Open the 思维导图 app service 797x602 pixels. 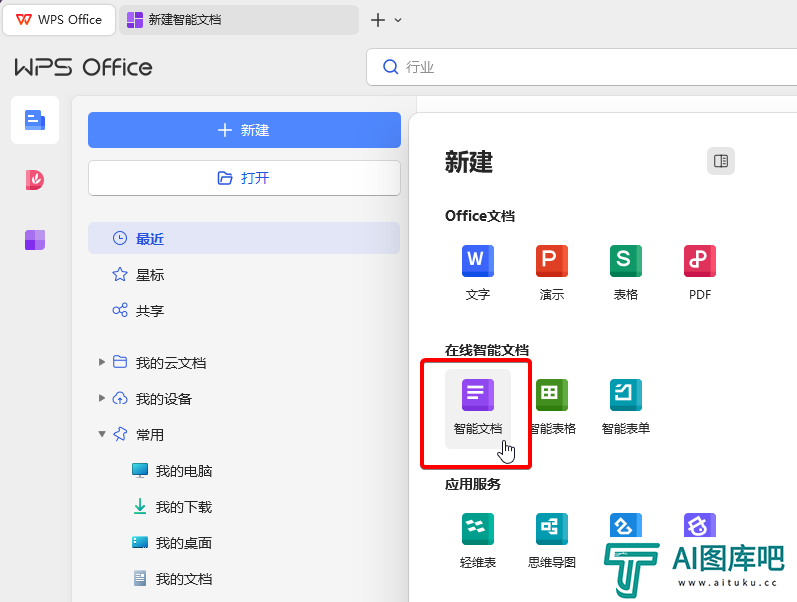552,529
